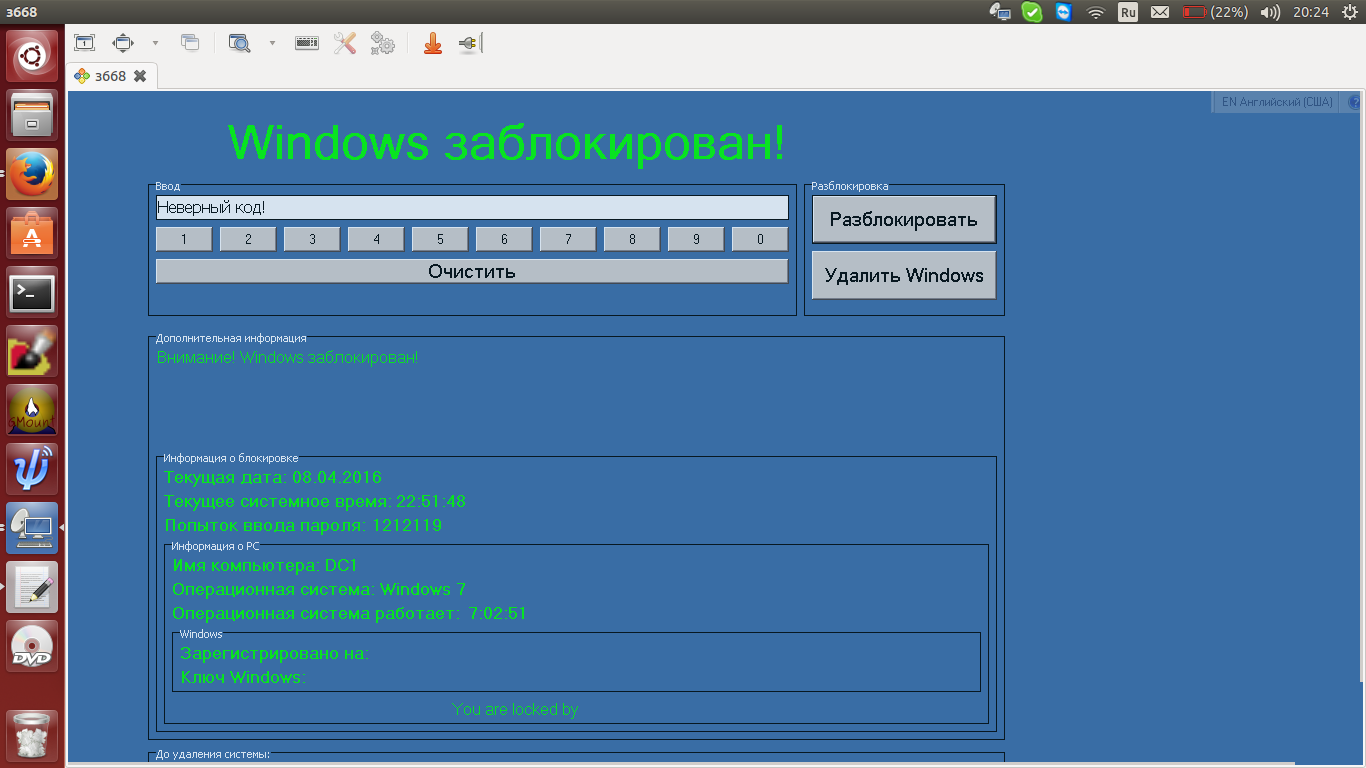Click the Разблокировать button
The height and width of the screenshot is (768, 1366).
point(904,219)
